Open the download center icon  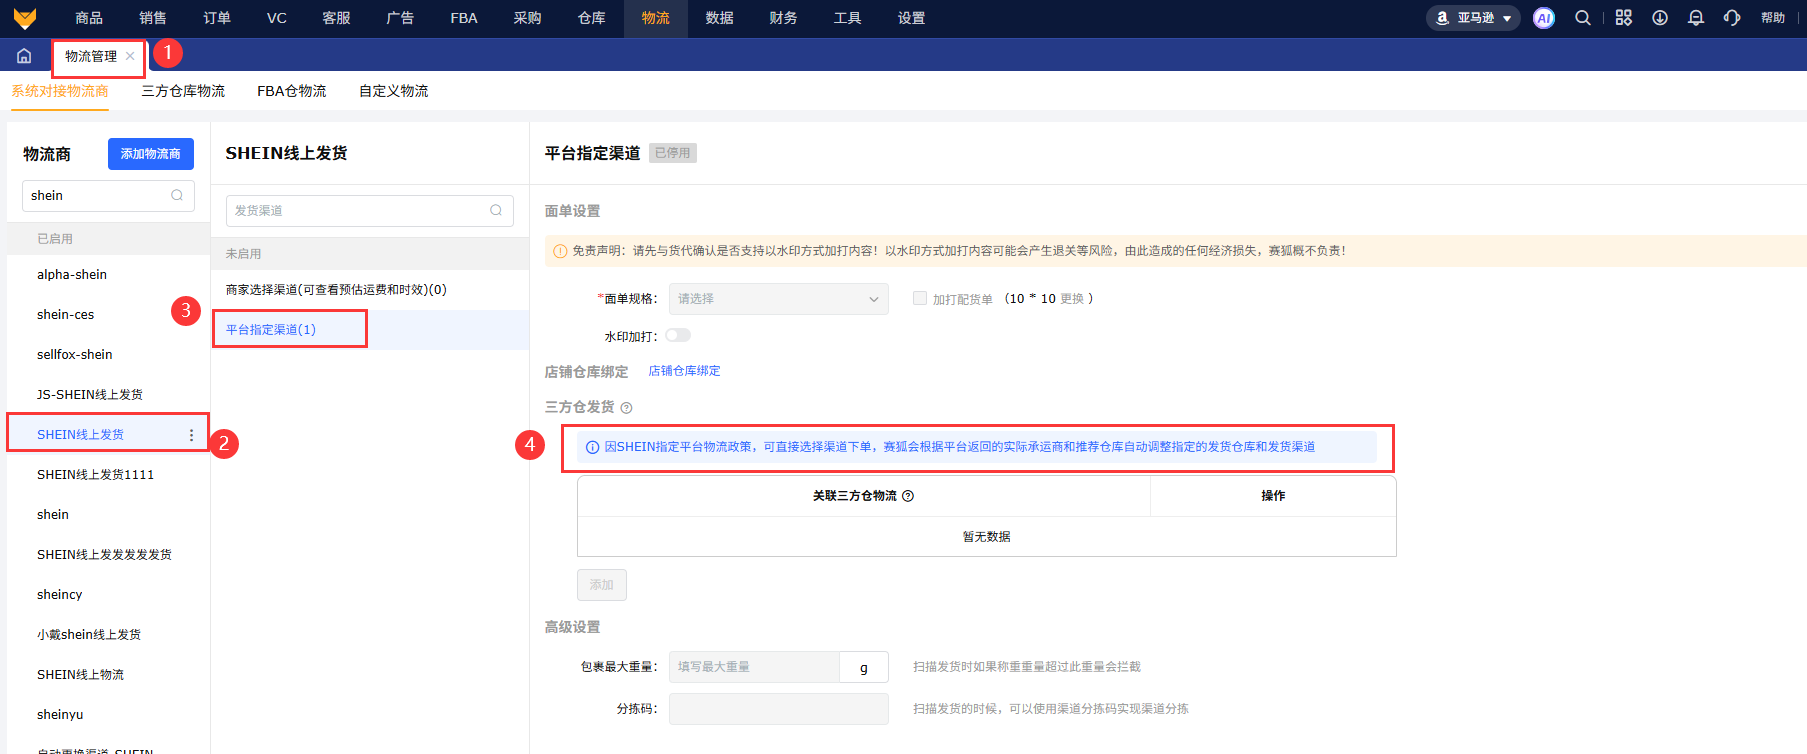(1660, 18)
